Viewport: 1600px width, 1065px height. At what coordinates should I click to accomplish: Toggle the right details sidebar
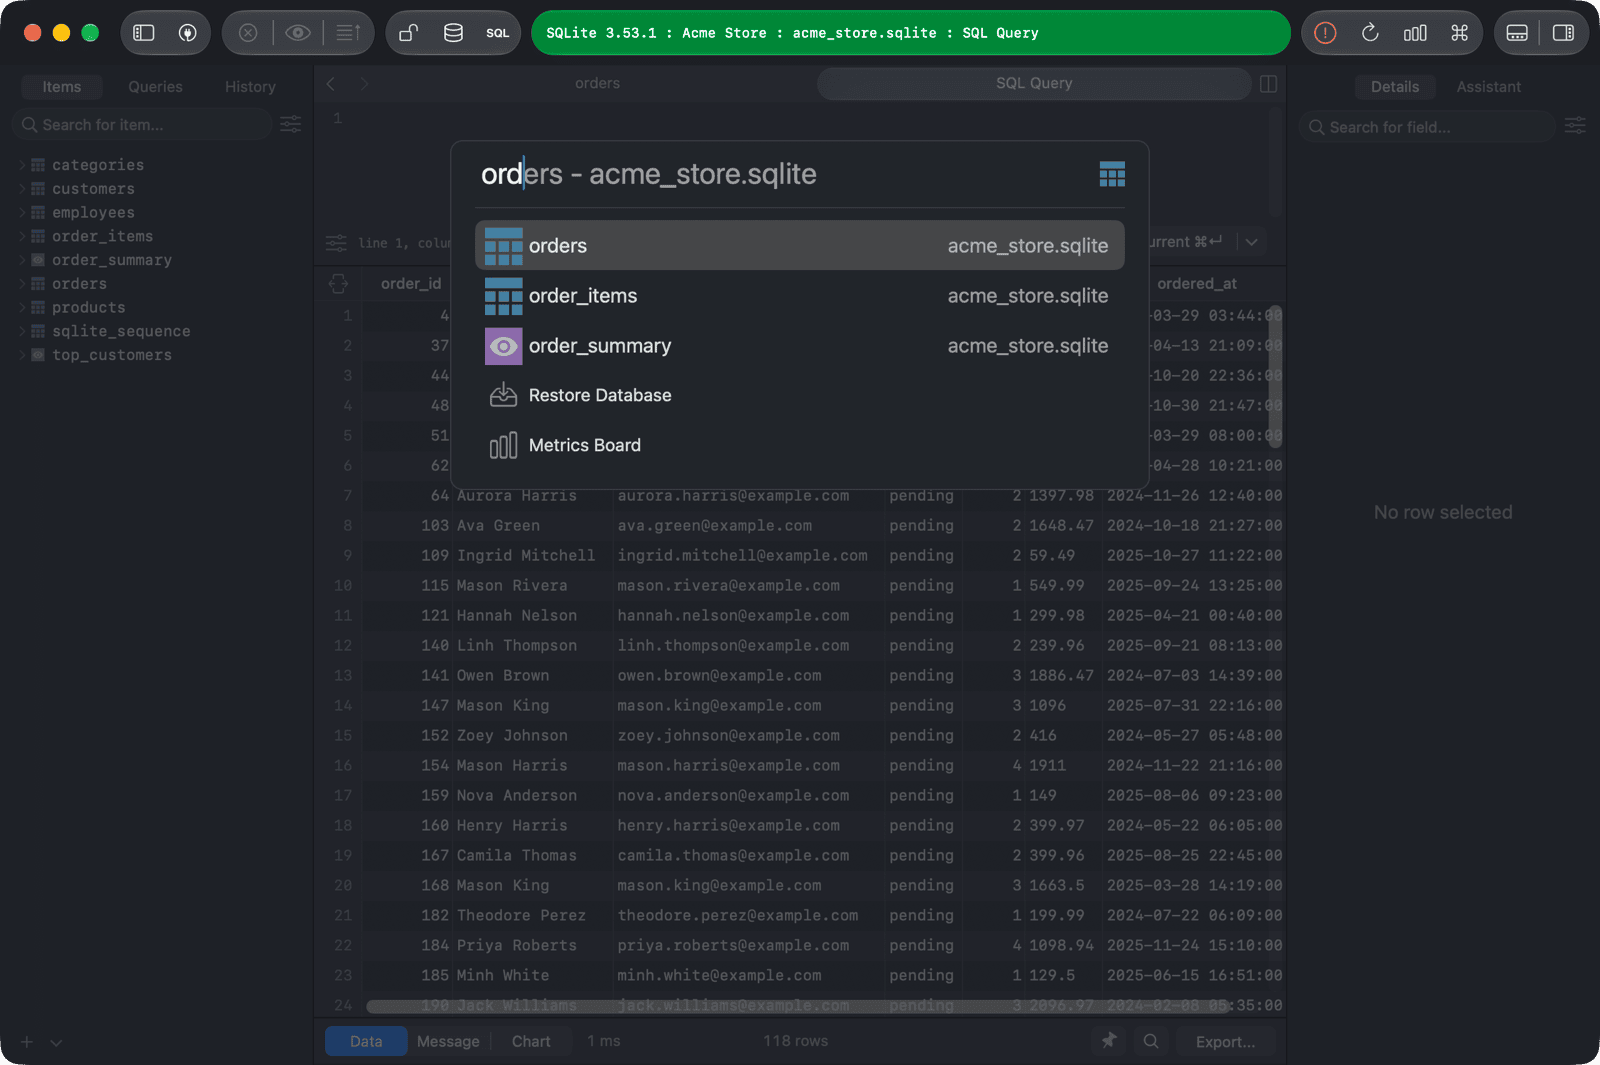click(x=1563, y=33)
